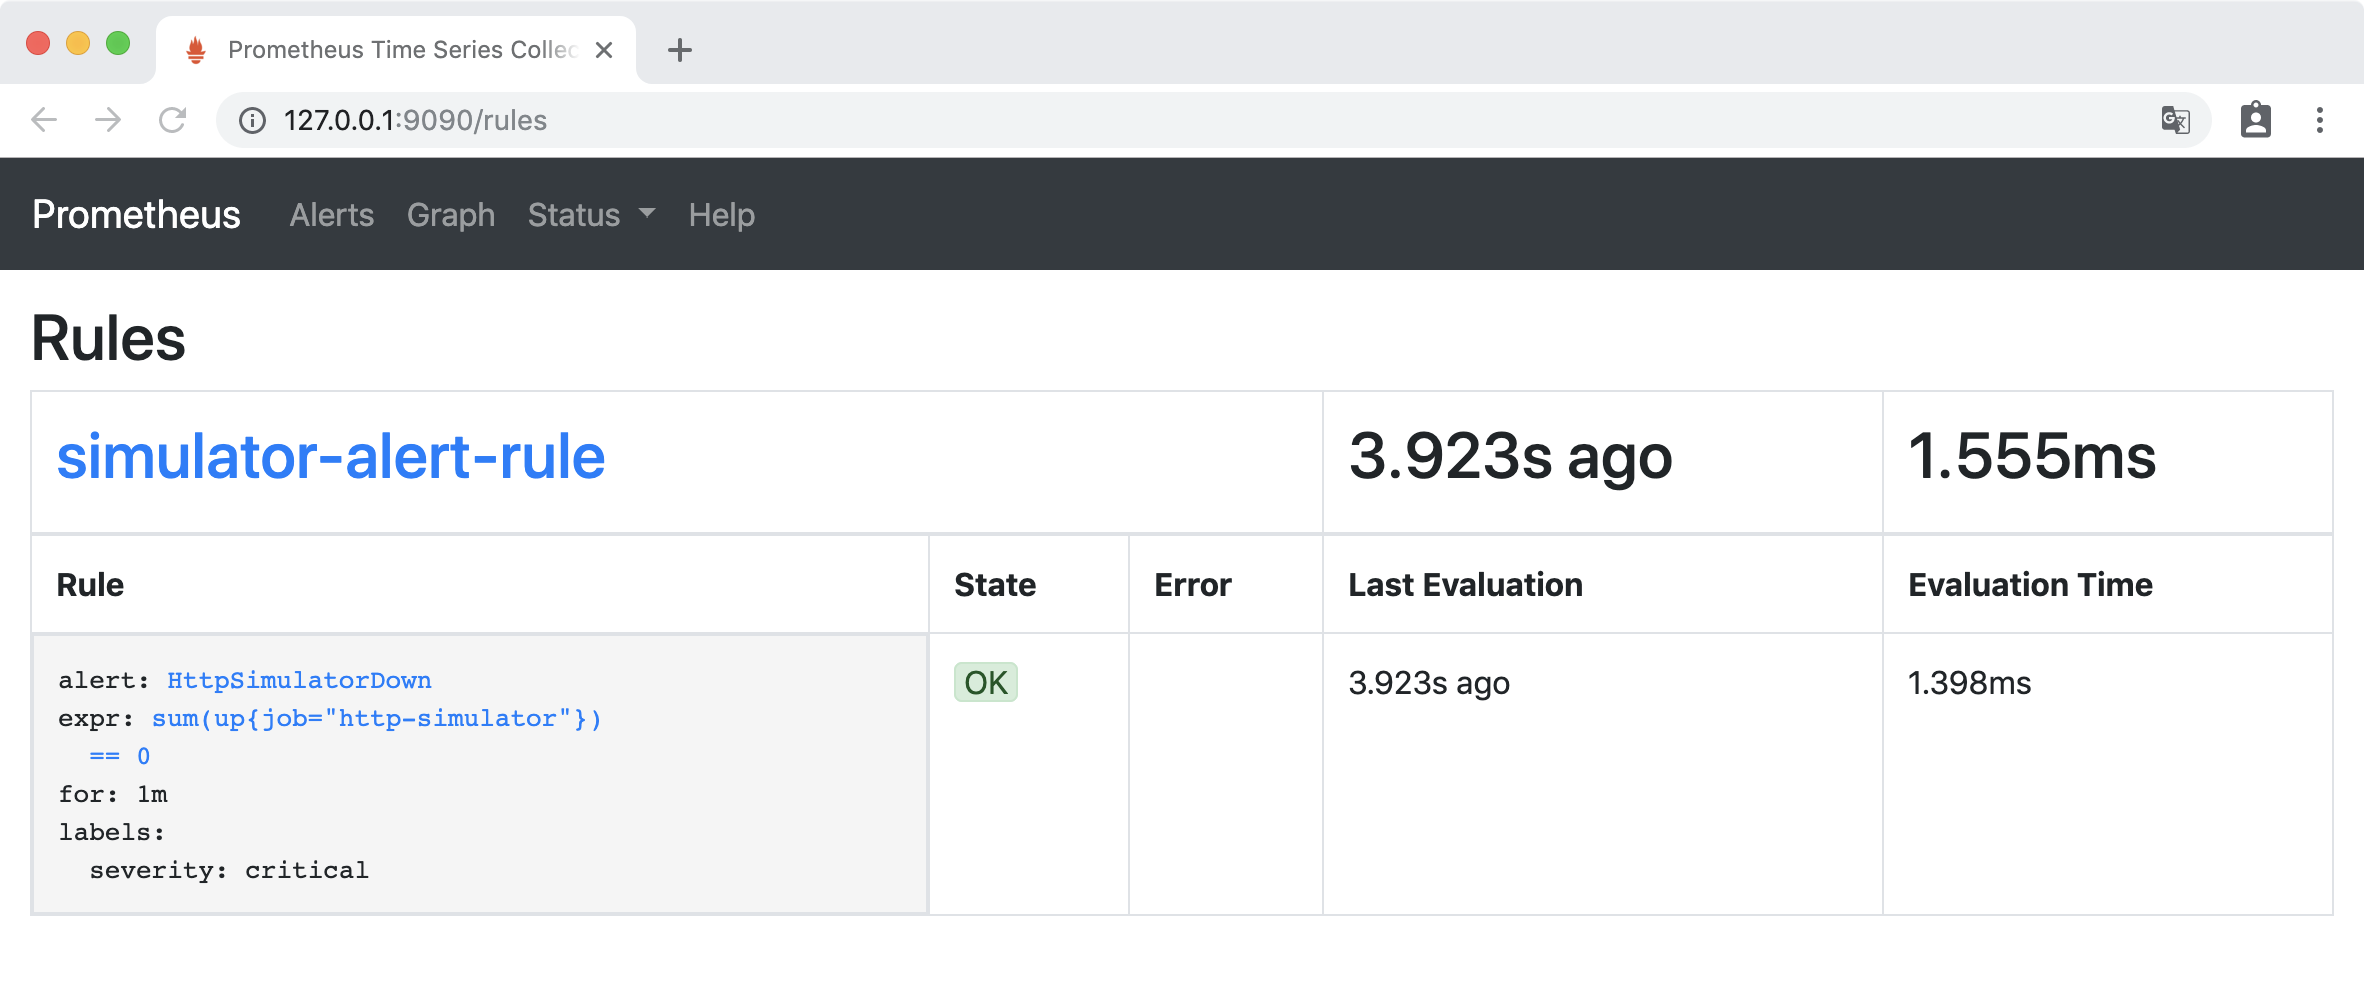Go to the Graph page

pyautogui.click(x=451, y=215)
